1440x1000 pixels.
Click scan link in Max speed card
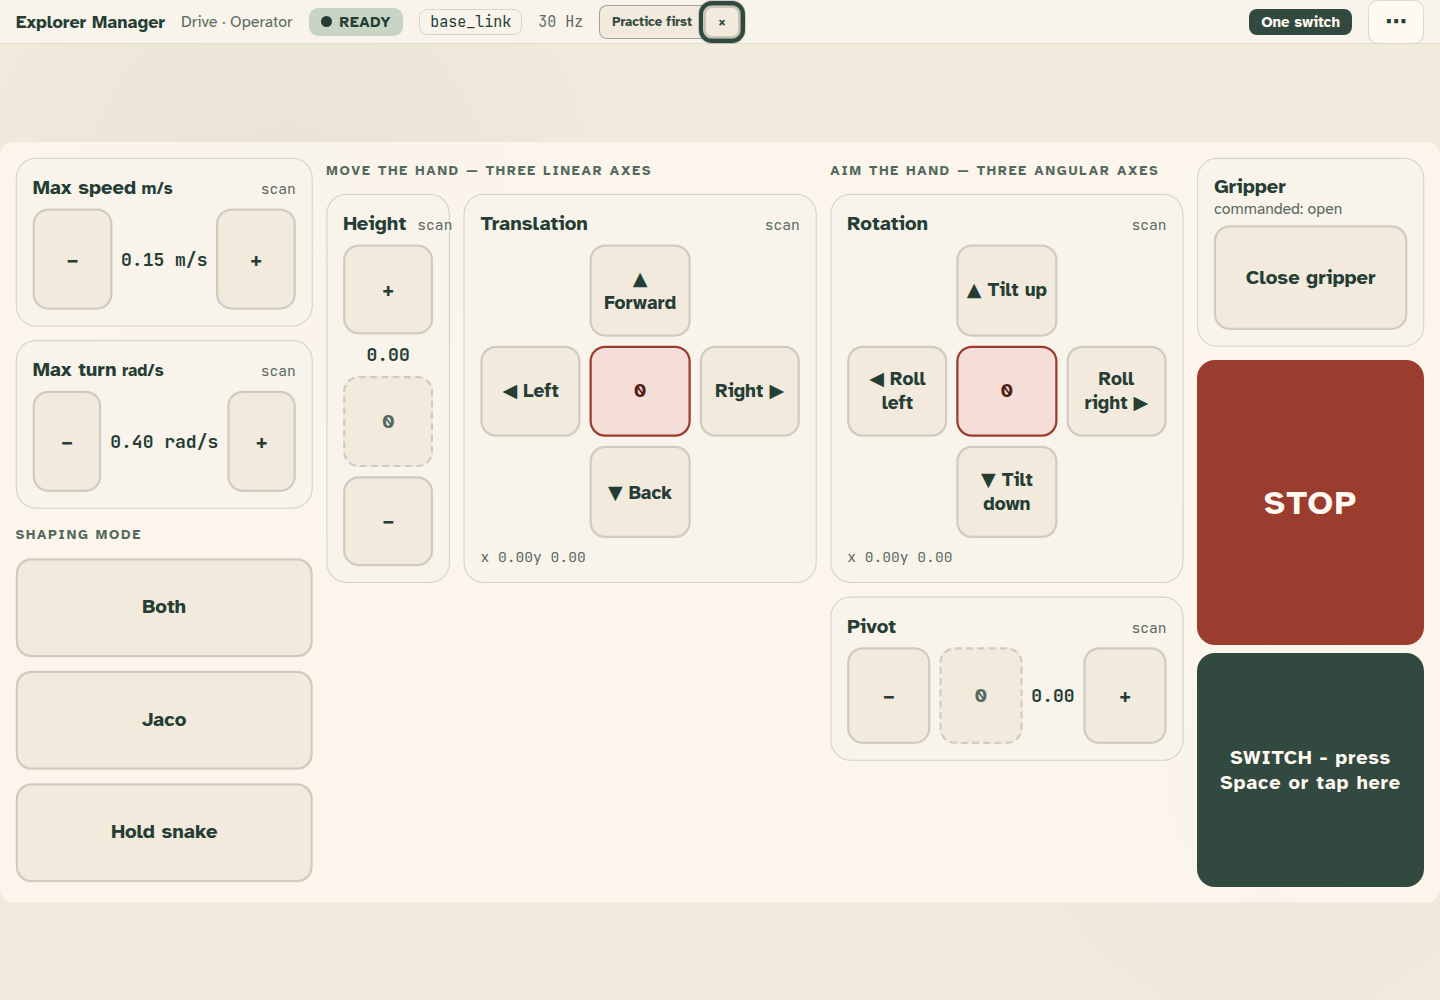tap(278, 189)
